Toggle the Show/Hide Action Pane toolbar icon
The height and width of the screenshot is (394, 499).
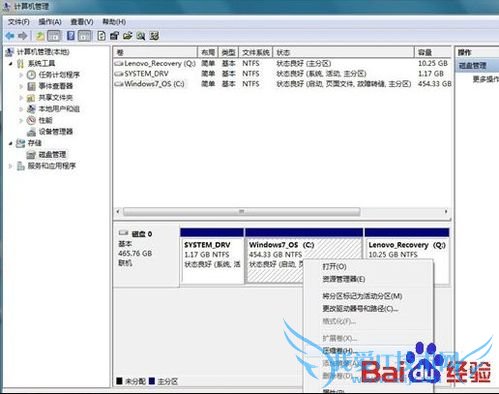(85, 36)
